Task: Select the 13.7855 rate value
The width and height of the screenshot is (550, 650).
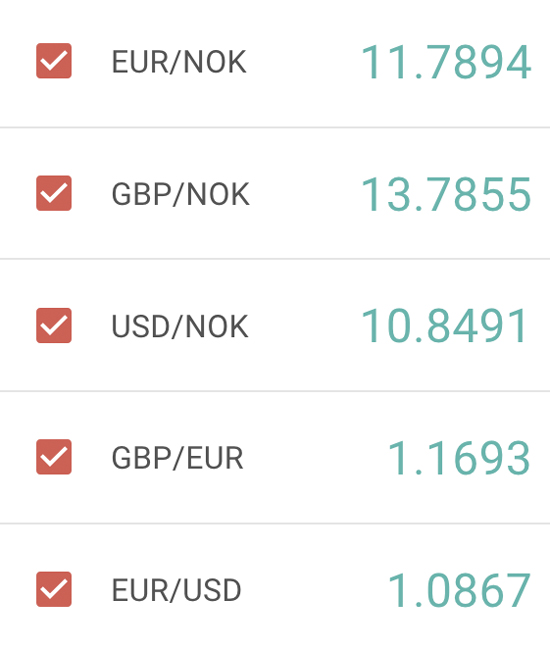Action: 446,194
